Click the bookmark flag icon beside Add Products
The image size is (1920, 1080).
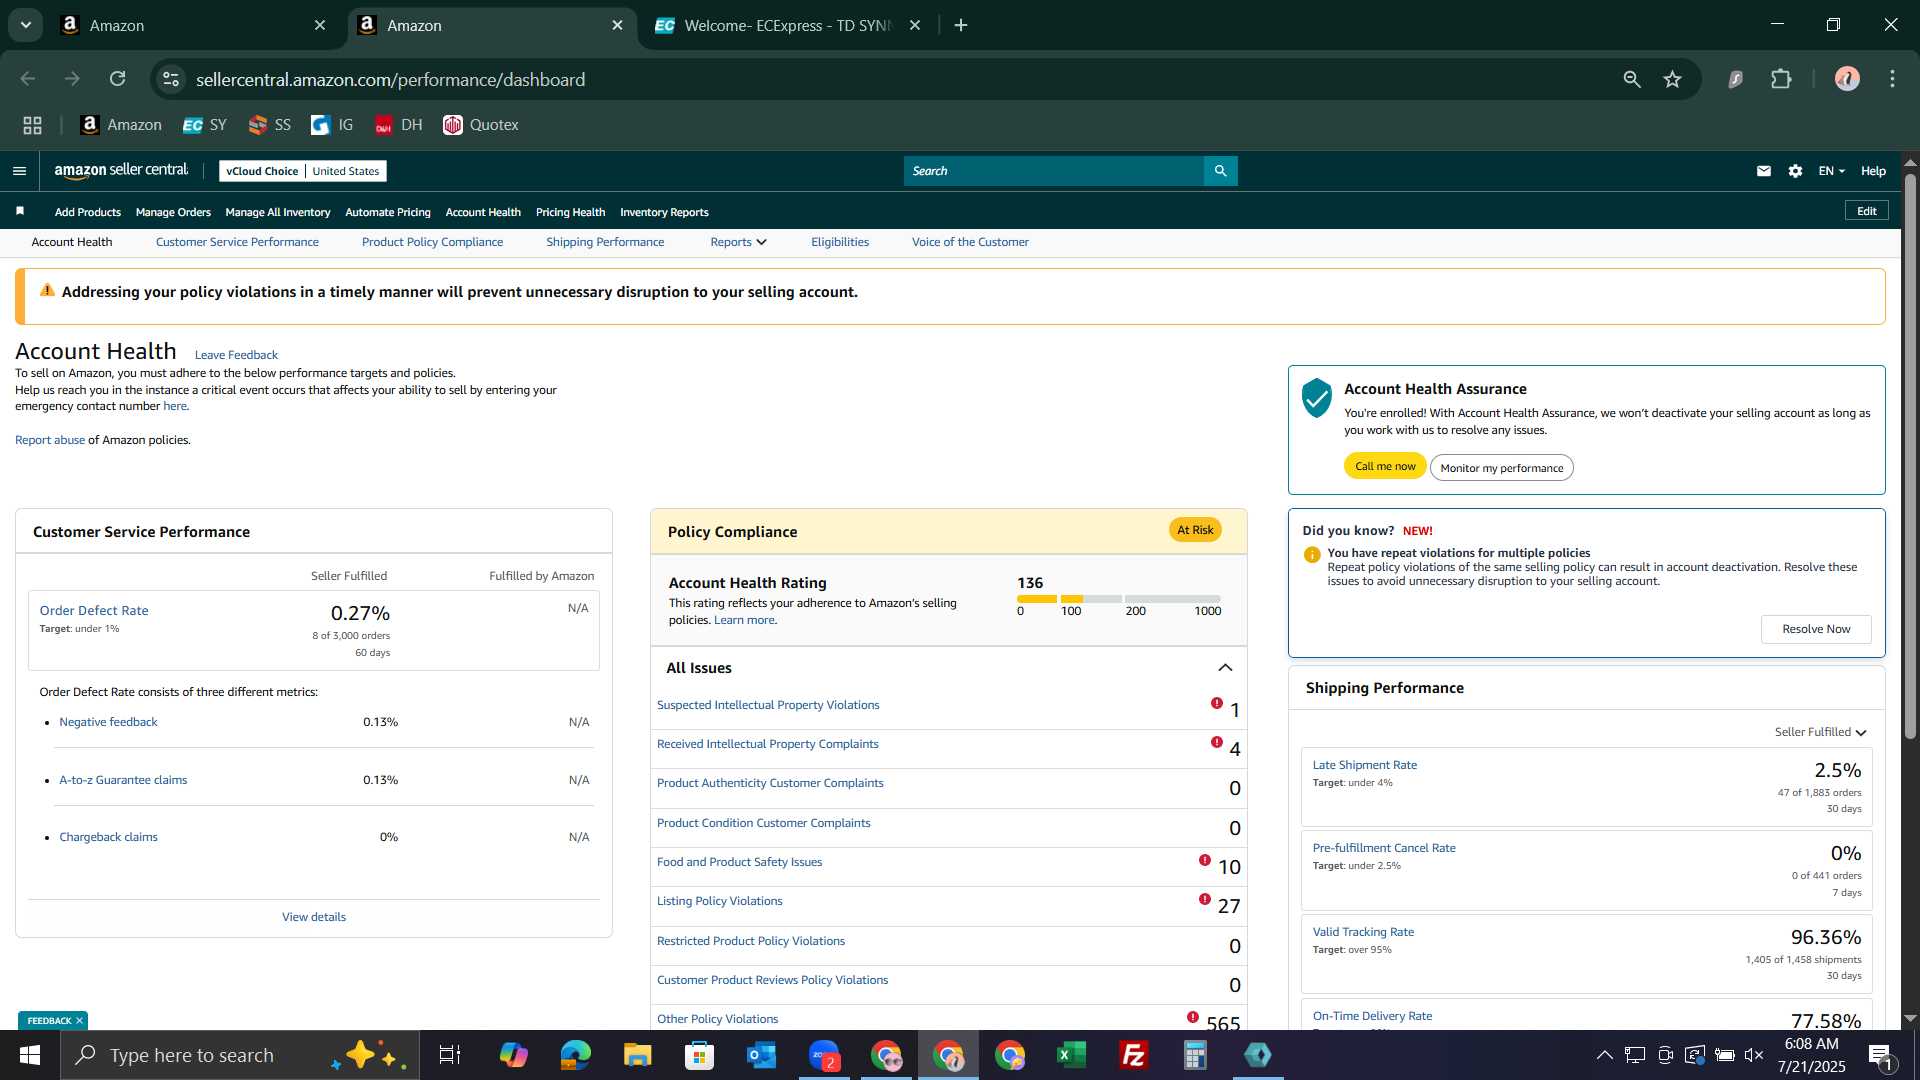[20, 211]
